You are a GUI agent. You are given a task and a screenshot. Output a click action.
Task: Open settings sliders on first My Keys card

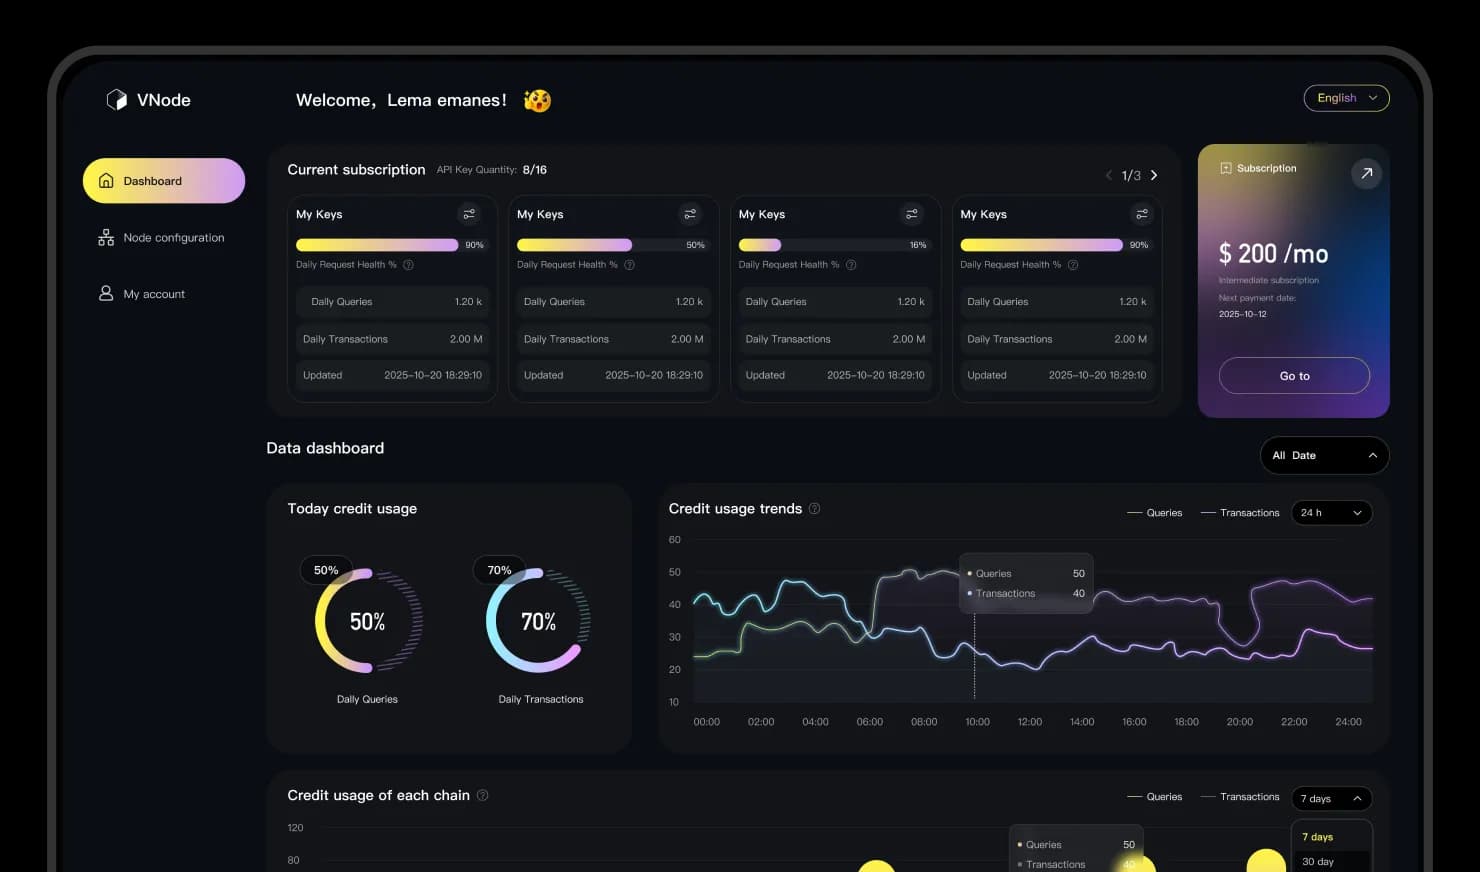(469, 214)
